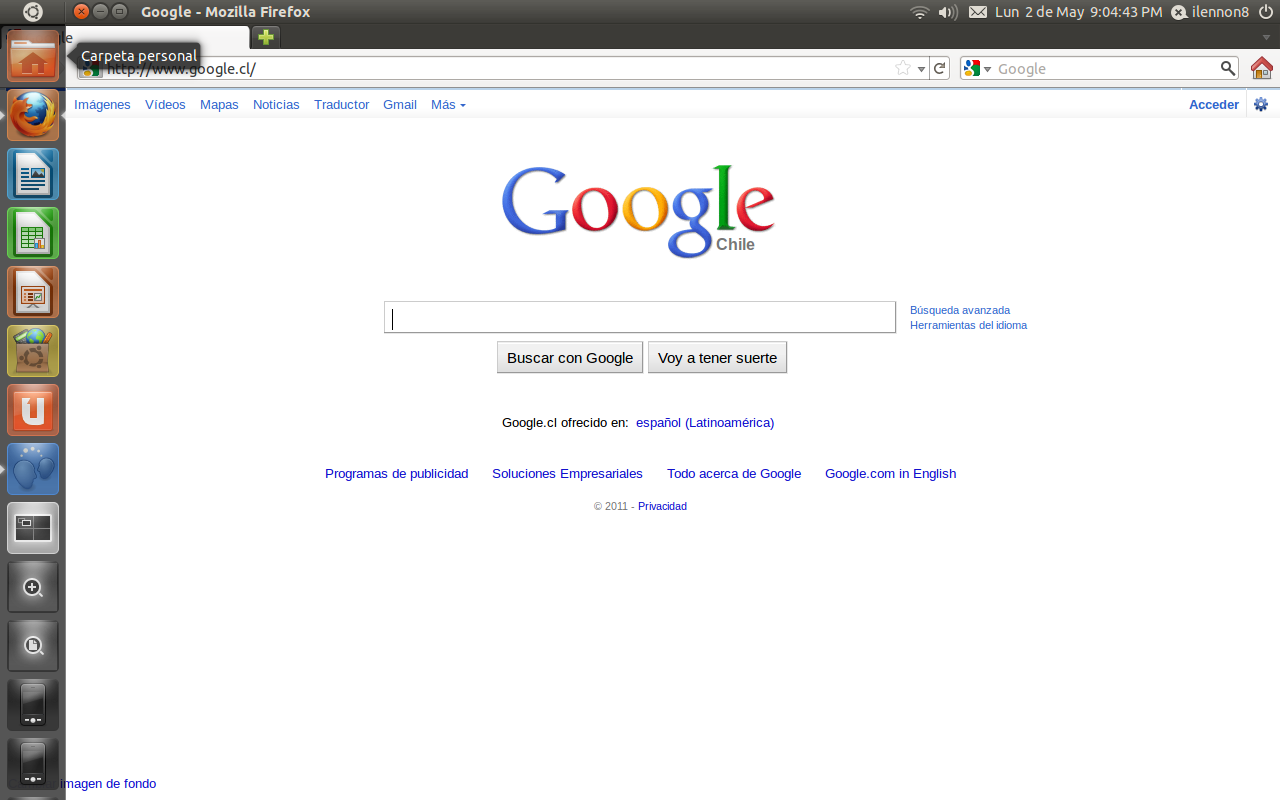Bookmark this page with the star icon
Viewport: 1280px width, 800px height.
point(903,68)
